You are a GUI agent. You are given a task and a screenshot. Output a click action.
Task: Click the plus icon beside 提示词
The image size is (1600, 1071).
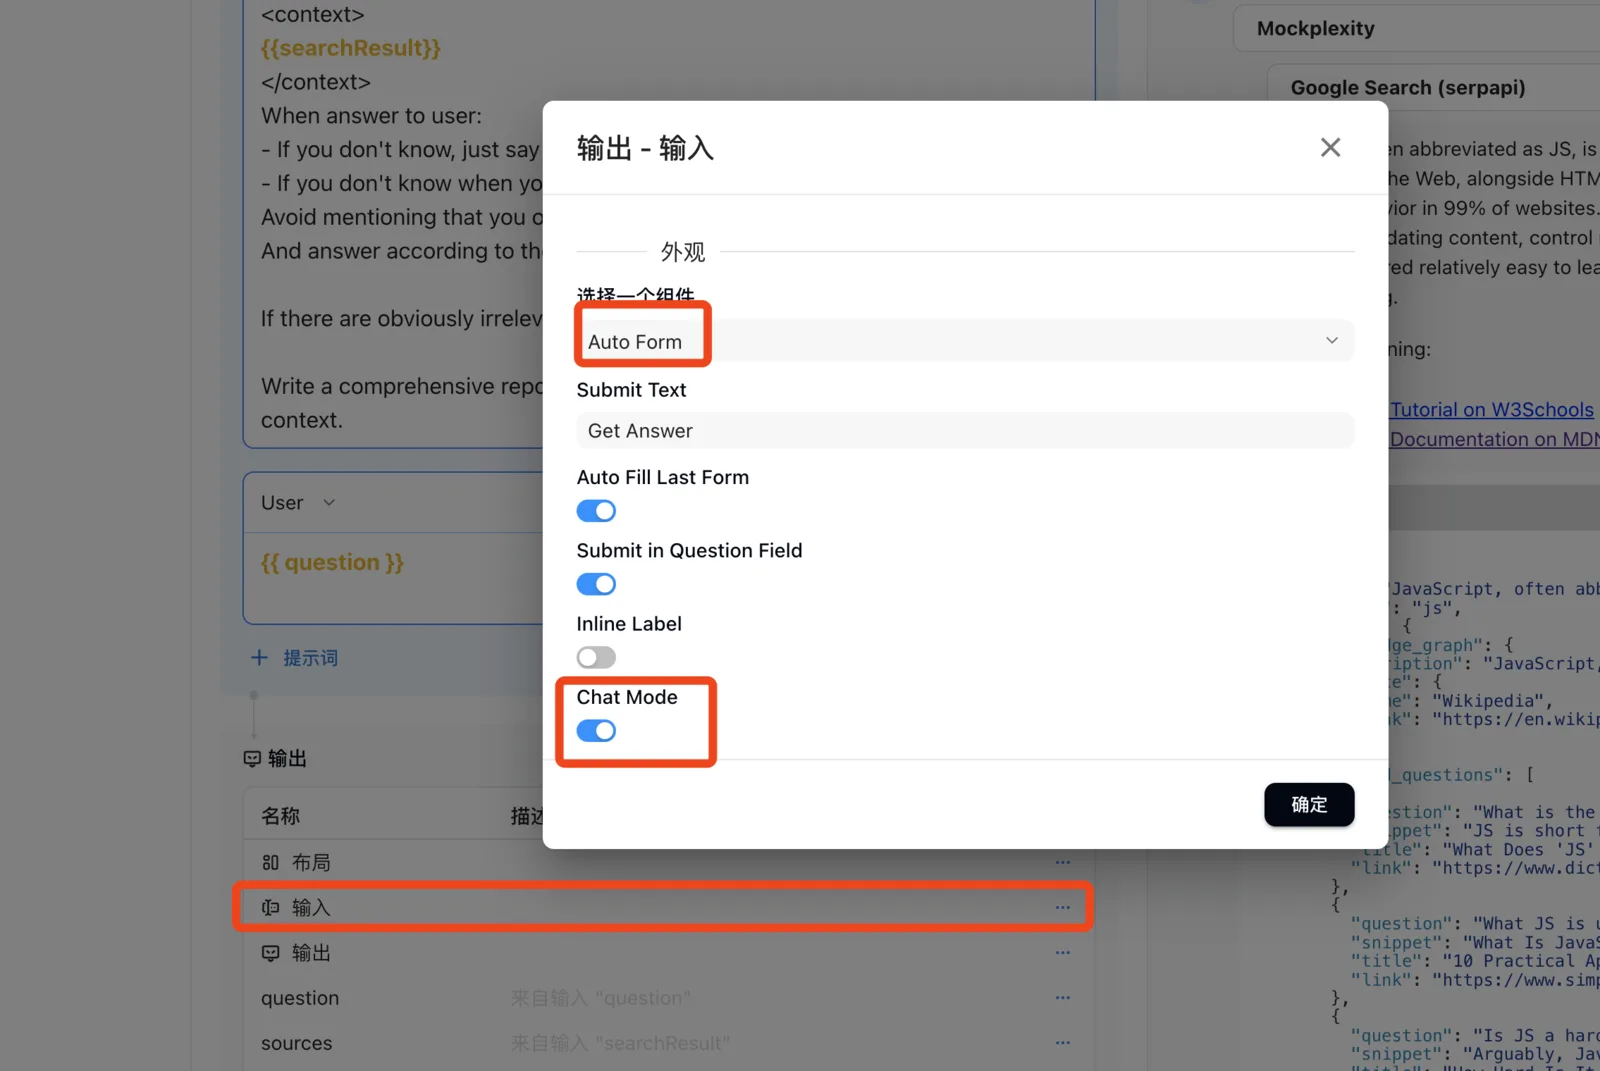click(x=260, y=658)
